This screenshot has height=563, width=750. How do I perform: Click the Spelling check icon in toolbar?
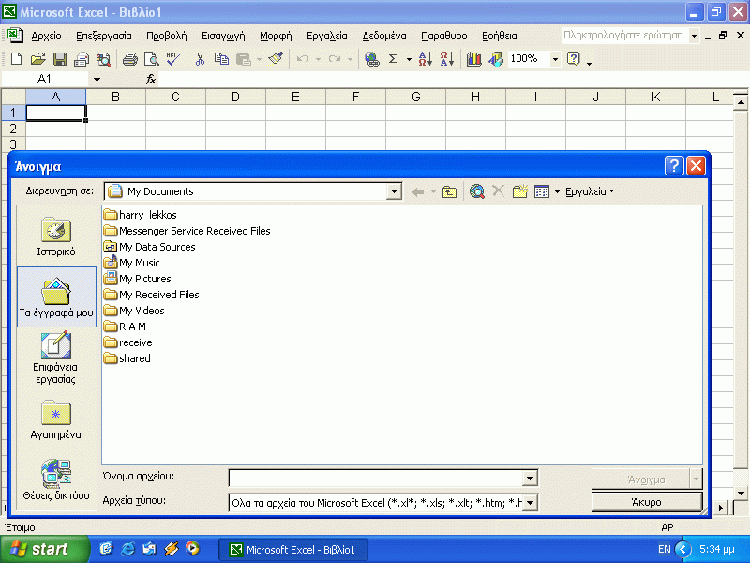[173, 59]
